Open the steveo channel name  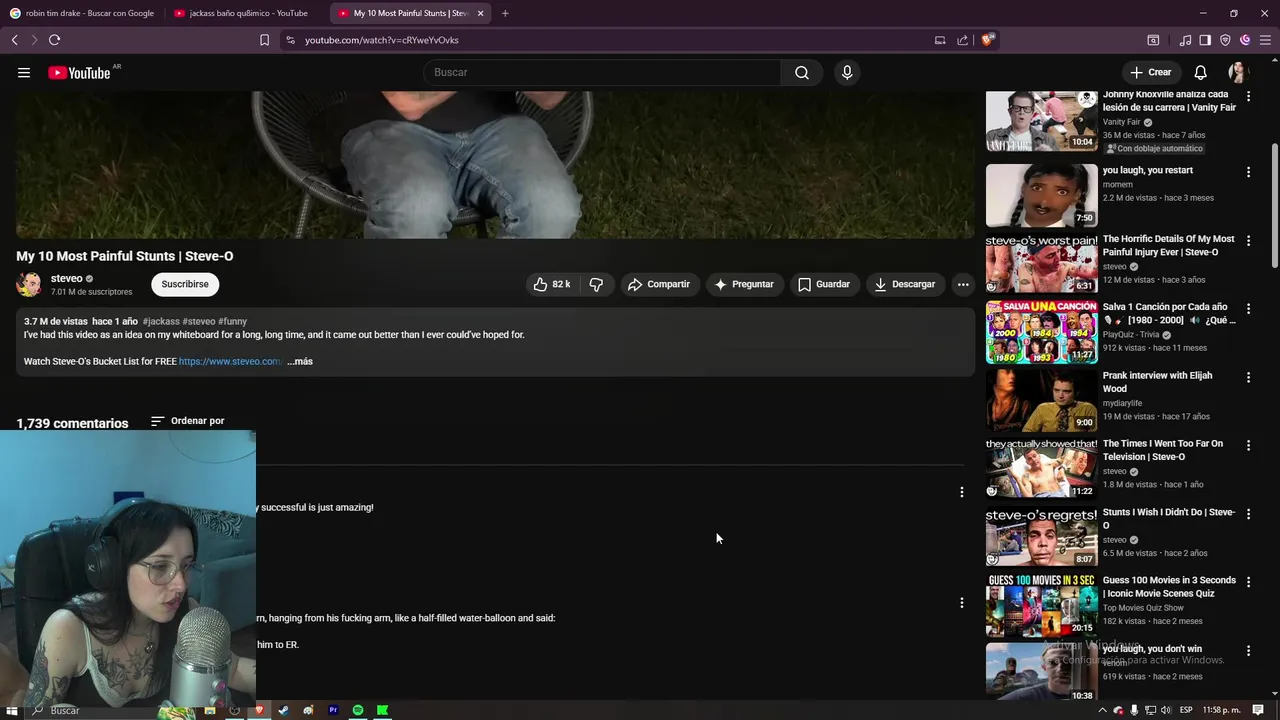[x=67, y=278]
